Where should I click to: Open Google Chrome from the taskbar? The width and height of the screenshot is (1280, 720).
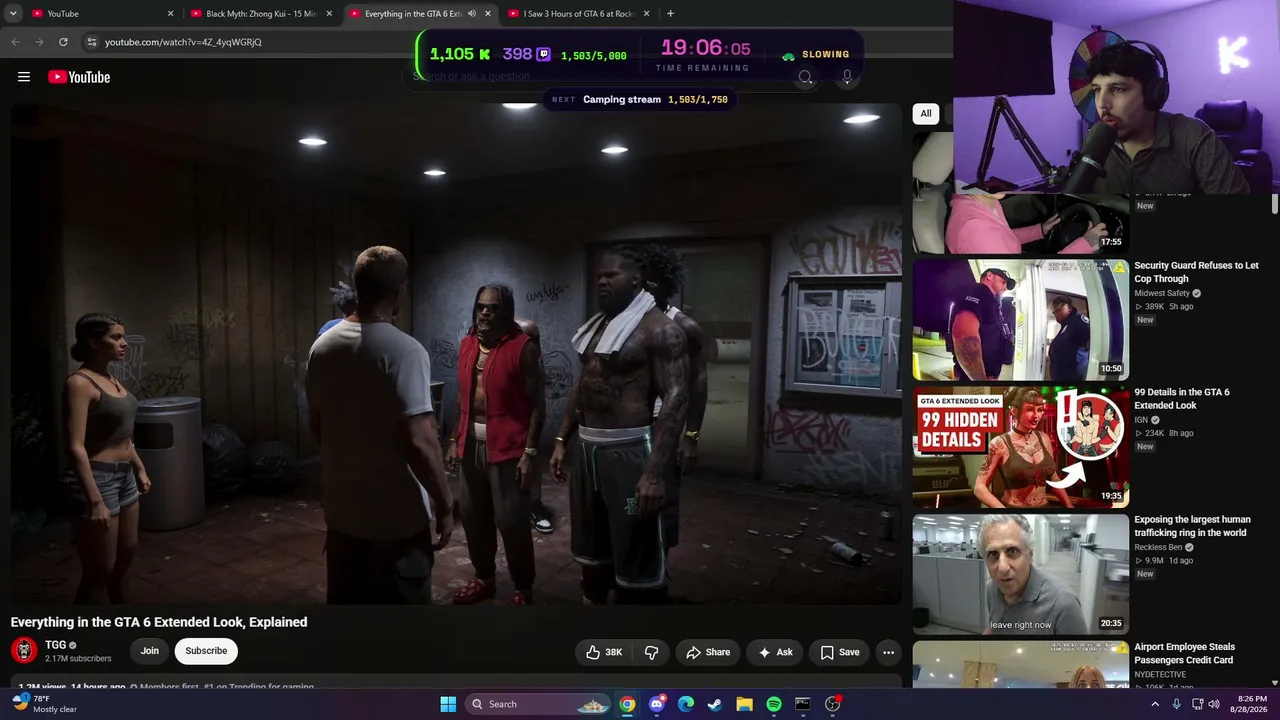tap(627, 704)
